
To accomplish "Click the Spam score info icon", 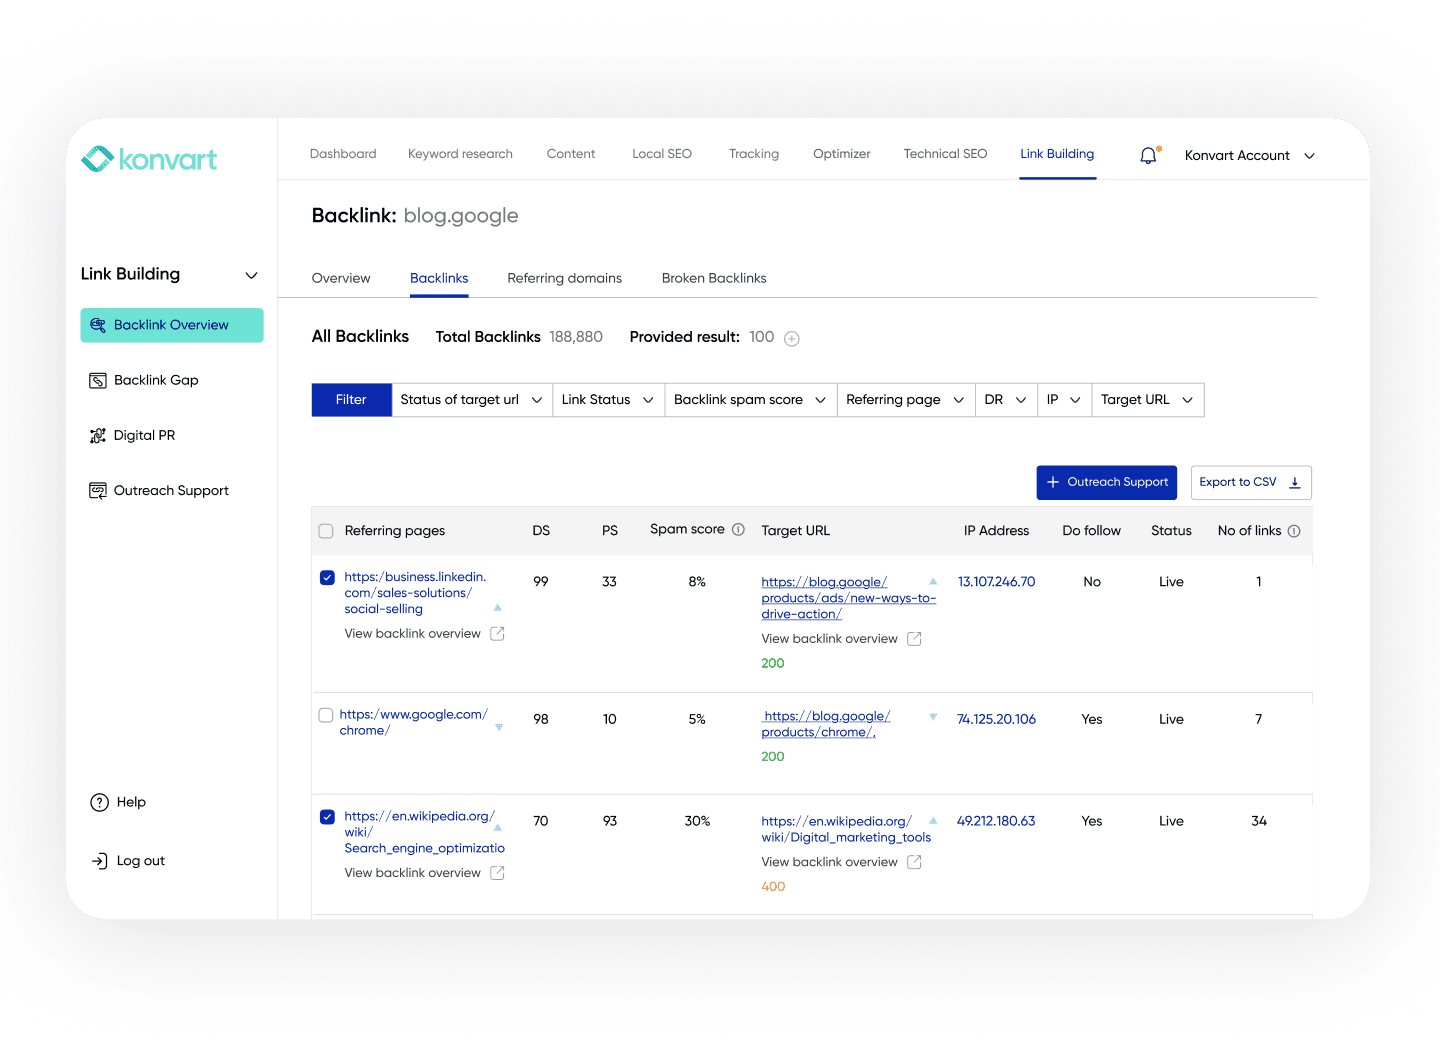I will tap(738, 529).
